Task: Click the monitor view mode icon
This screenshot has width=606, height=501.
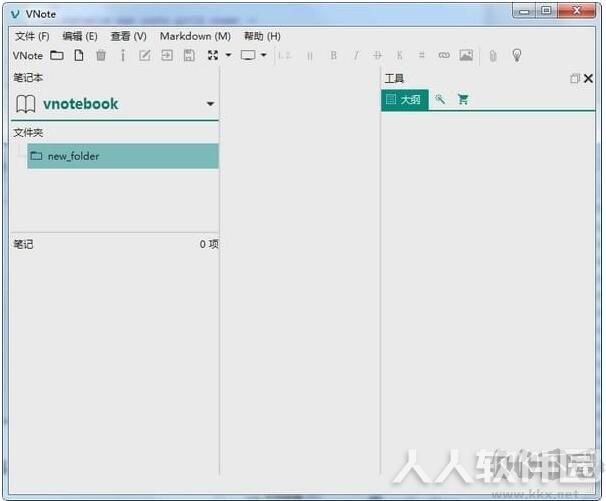Action: [x=248, y=55]
